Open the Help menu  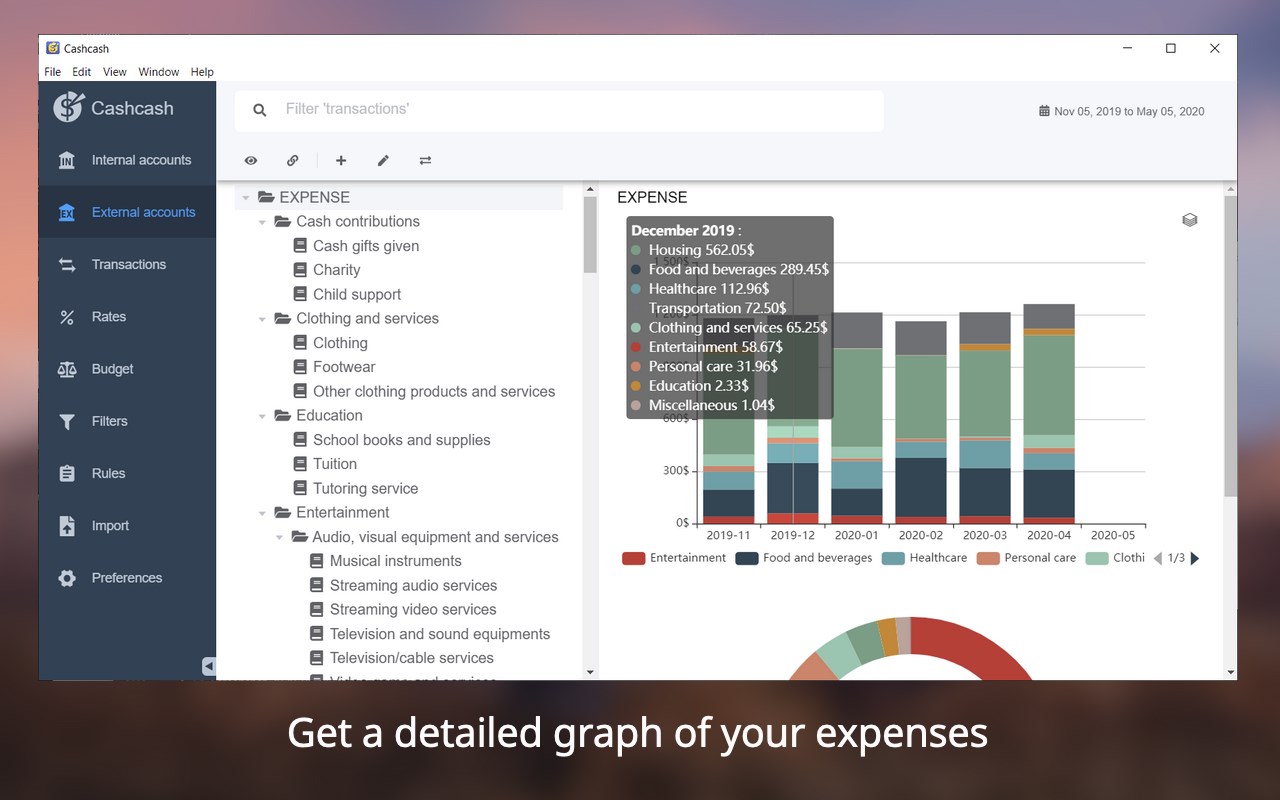(202, 72)
